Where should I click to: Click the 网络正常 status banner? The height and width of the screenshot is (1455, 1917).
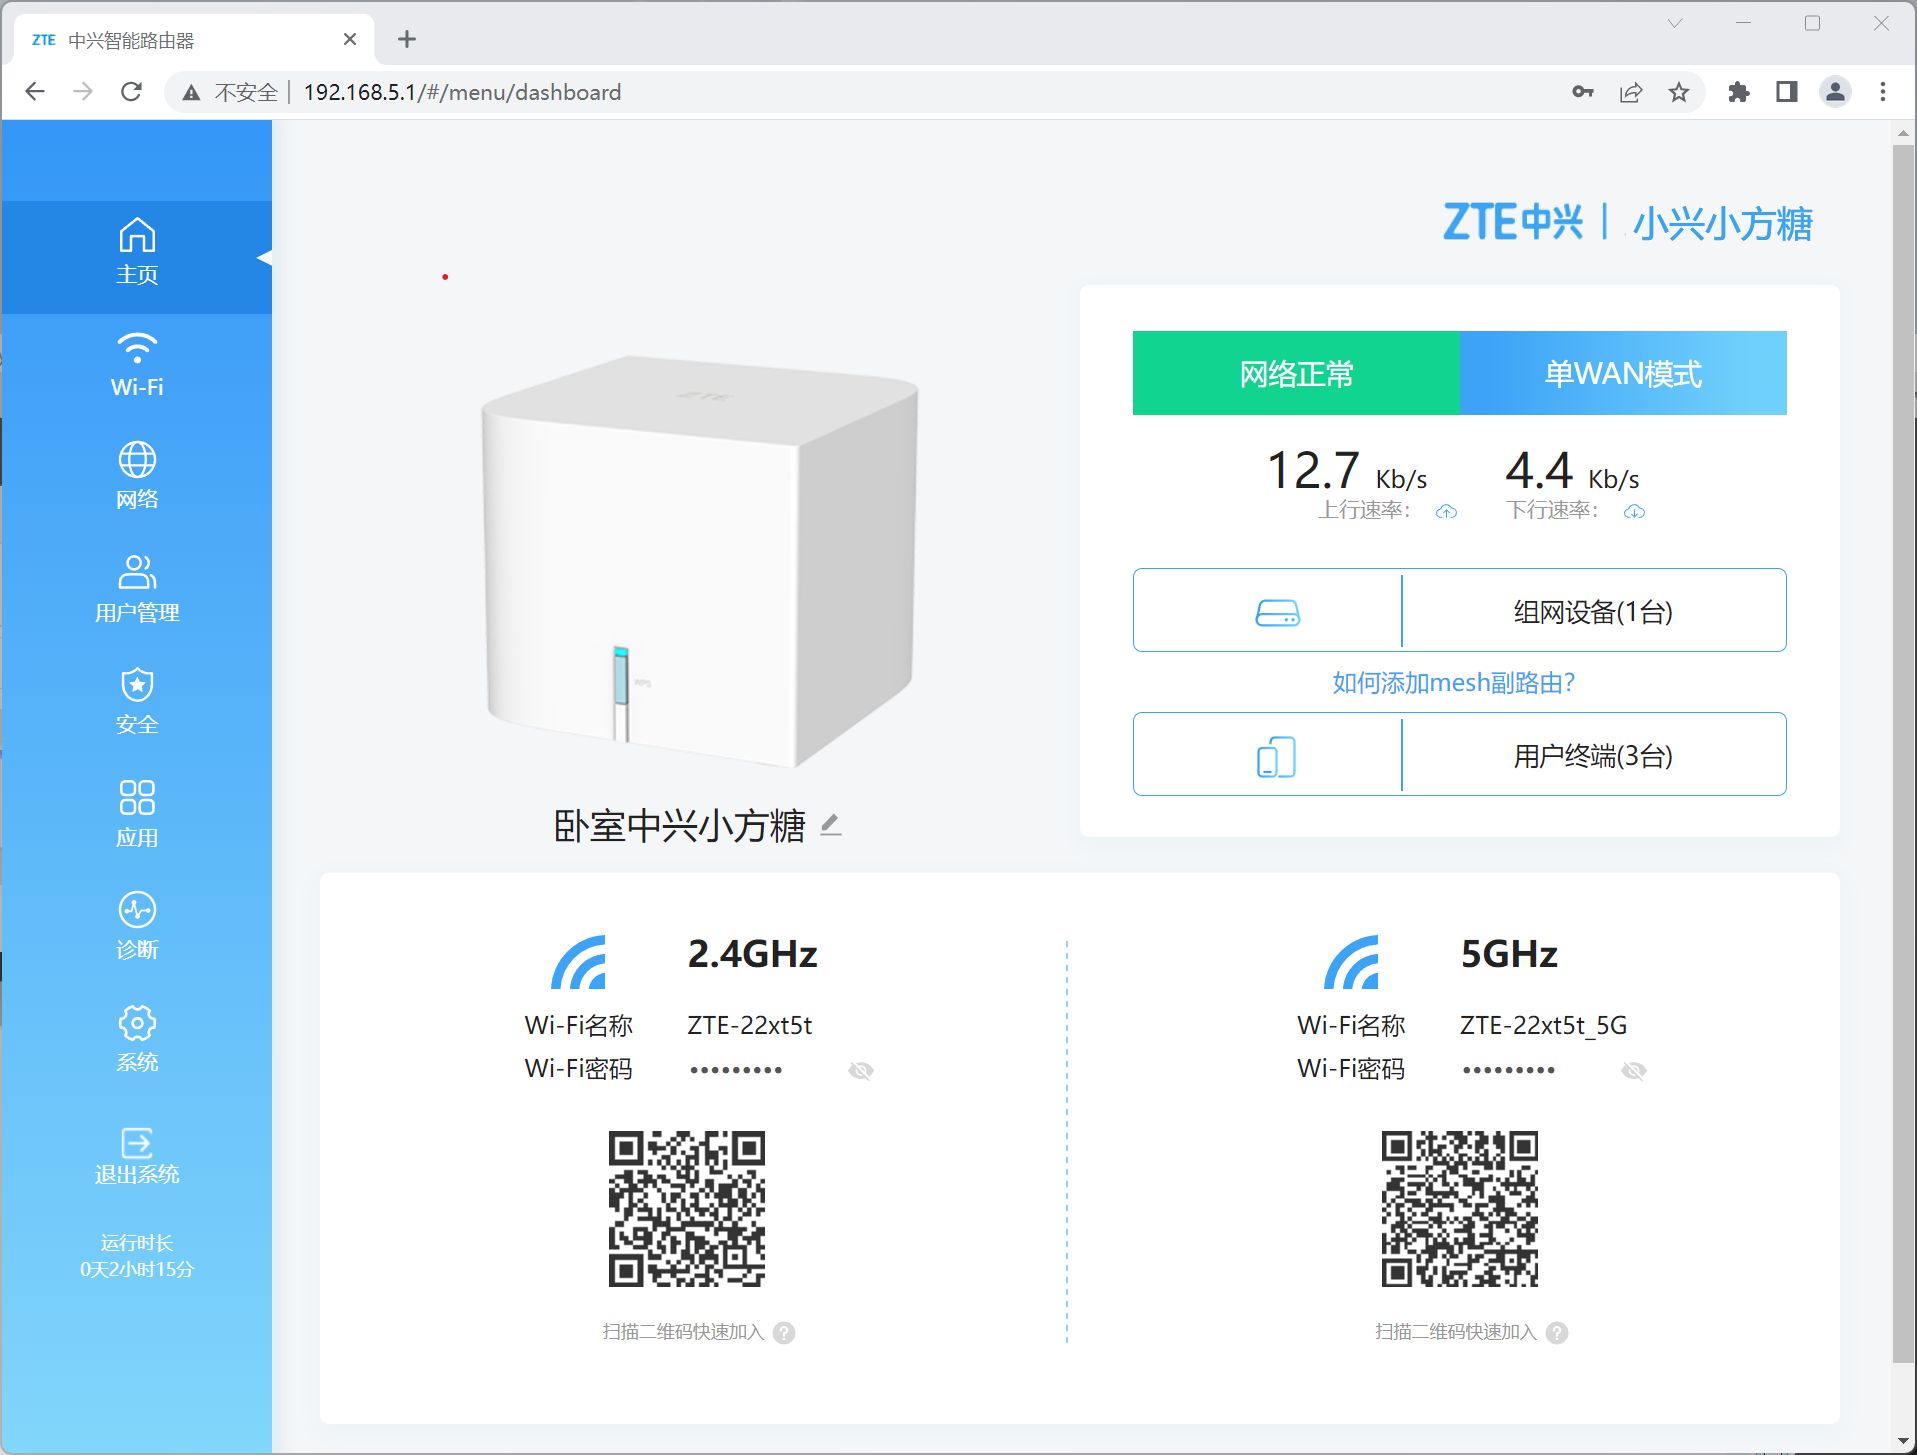(x=1296, y=373)
